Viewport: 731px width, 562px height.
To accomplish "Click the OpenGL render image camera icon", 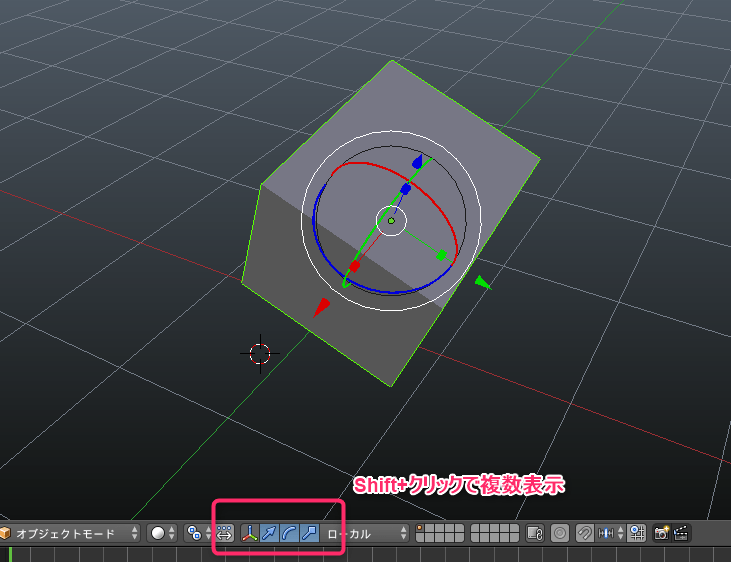I will click(x=661, y=534).
